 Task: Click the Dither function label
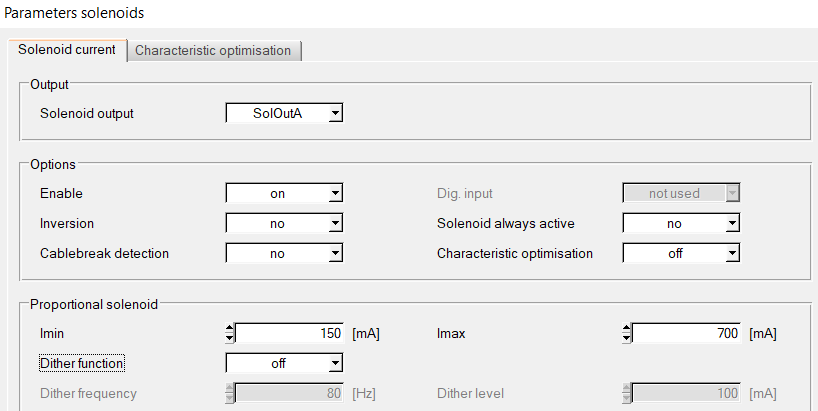coord(82,364)
